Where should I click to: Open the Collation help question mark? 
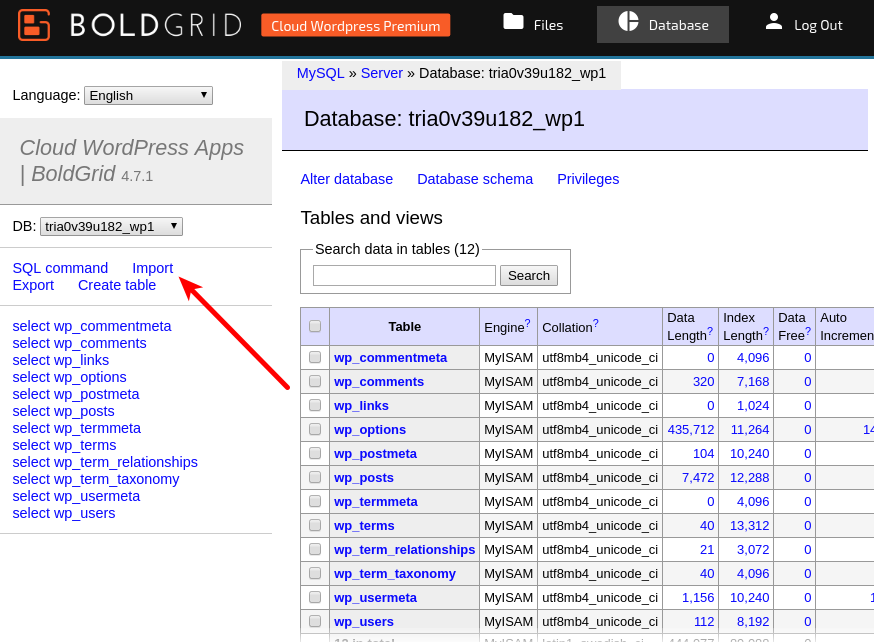[x=595, y=323]
